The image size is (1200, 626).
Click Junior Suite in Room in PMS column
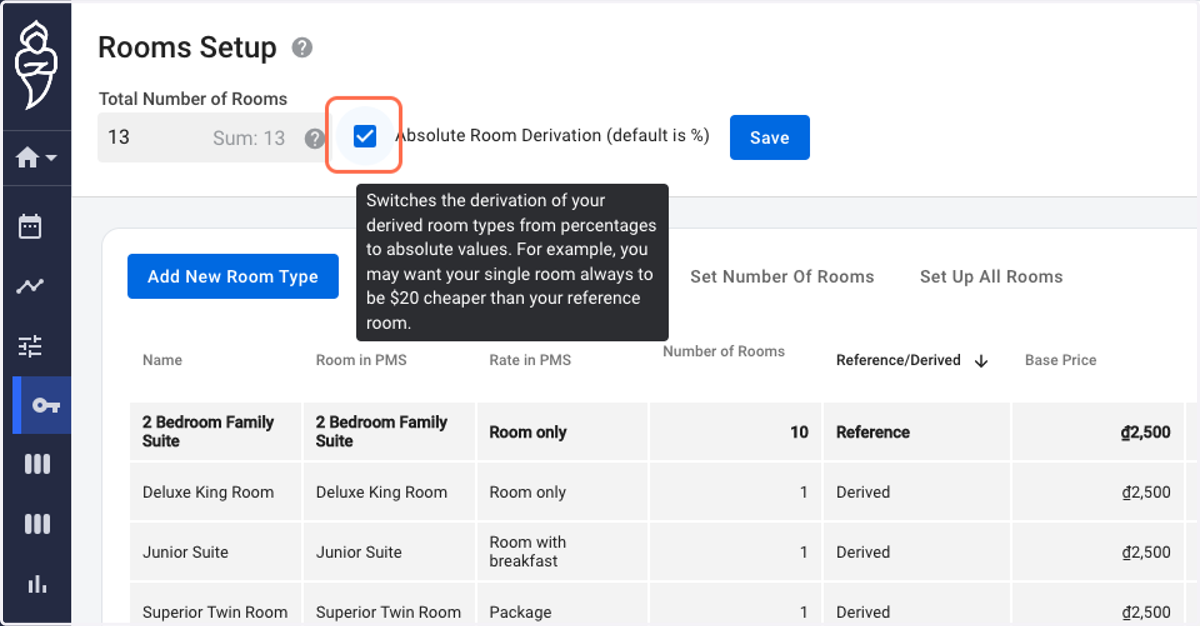(x=389, y=552)
